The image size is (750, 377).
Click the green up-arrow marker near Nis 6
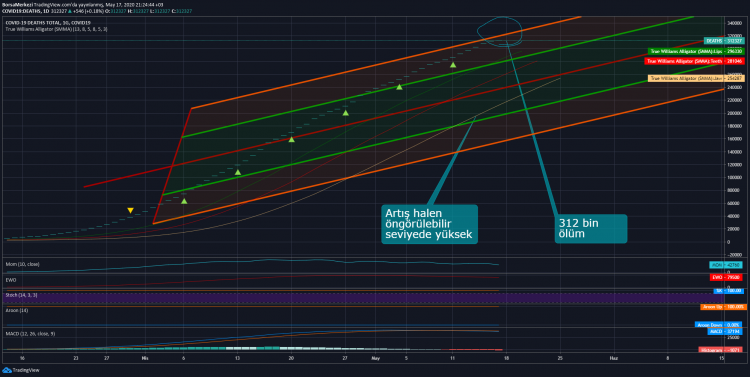(x=184, y=201)
